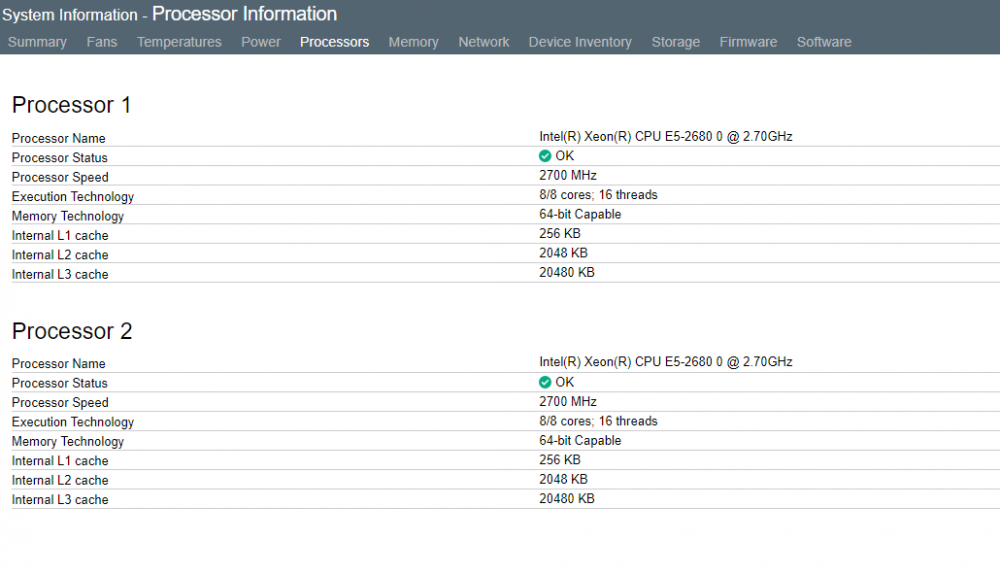Click the Processor 2 heading
Image resolution: width=1000 pixels, height=574 pixels.
coord(72,331)
